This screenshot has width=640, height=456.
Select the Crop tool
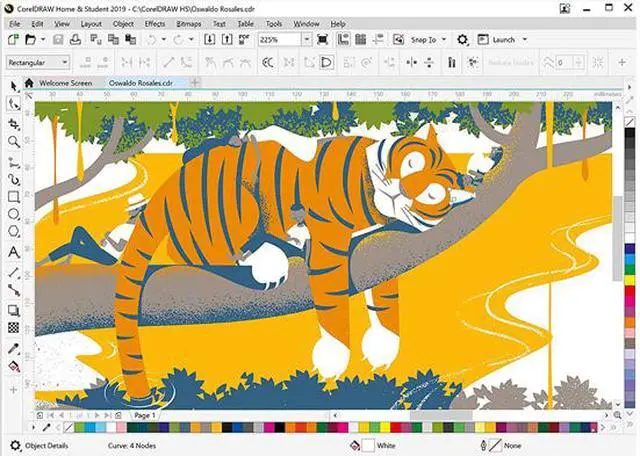point(13,124)
